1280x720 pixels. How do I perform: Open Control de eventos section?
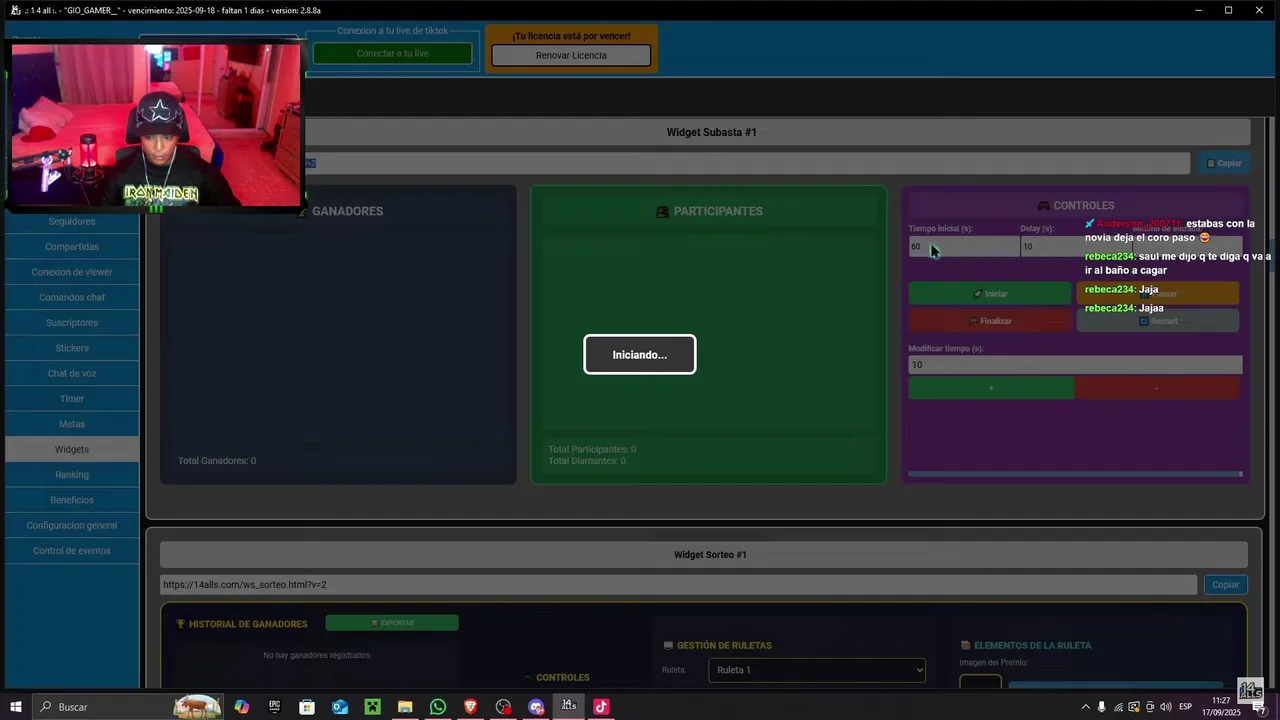pyautogui.click(x=72, y=551)
